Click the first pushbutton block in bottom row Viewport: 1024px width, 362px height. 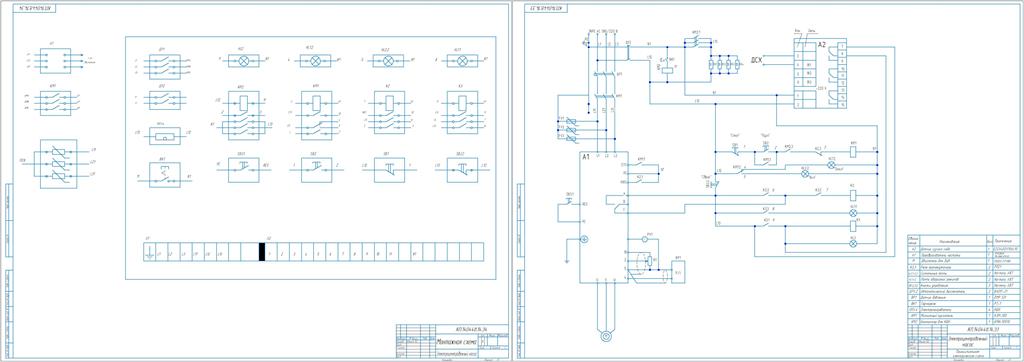click(165, 174)
